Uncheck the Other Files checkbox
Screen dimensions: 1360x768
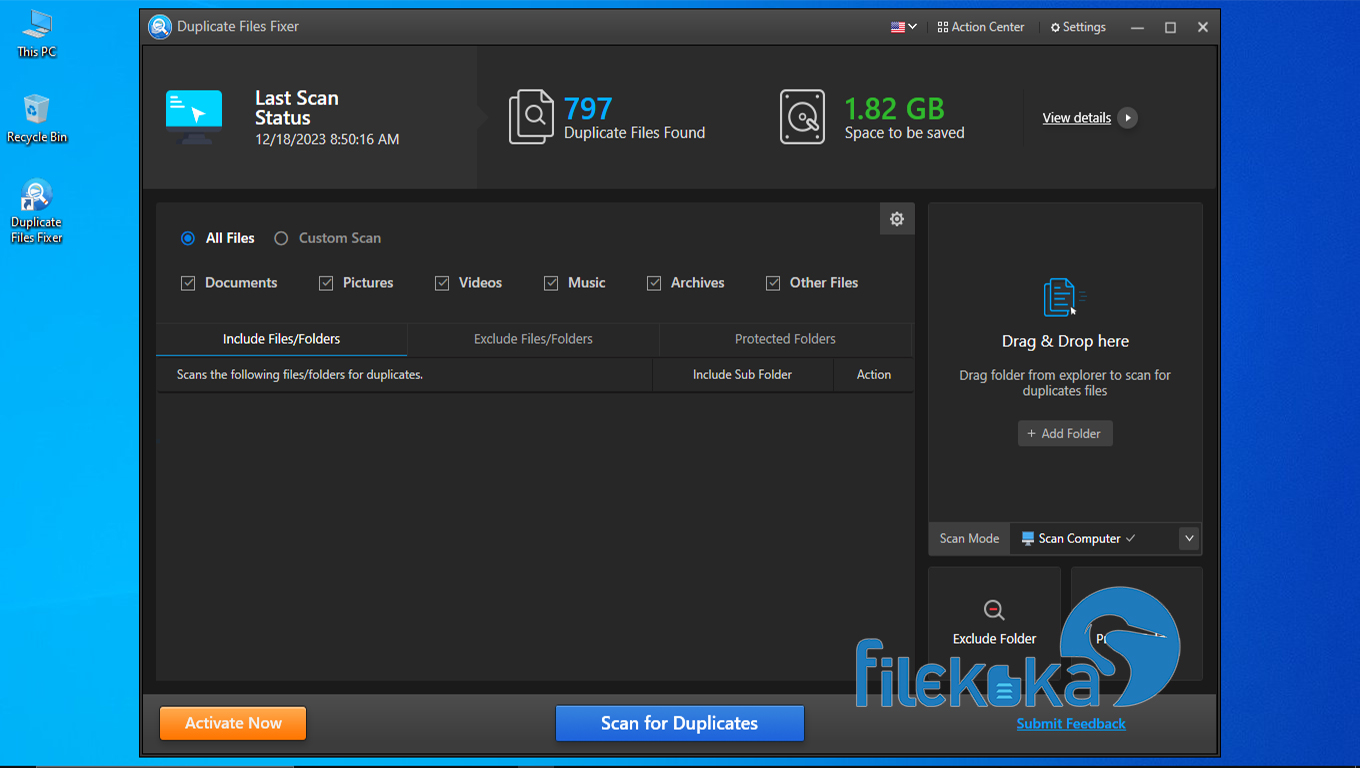pyautogui.click(x=773, y=283)
